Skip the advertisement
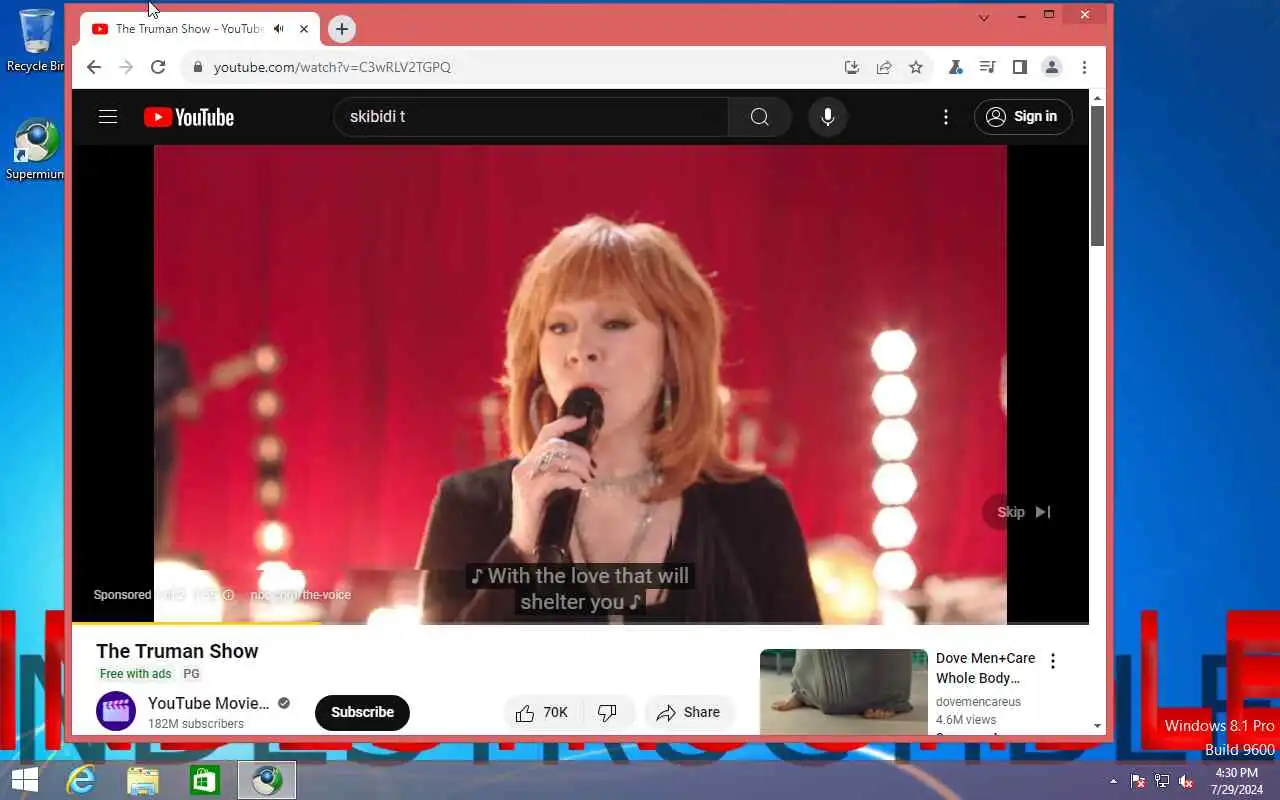The height and width of the screenshot is (800, 1280). point(1024,512)
